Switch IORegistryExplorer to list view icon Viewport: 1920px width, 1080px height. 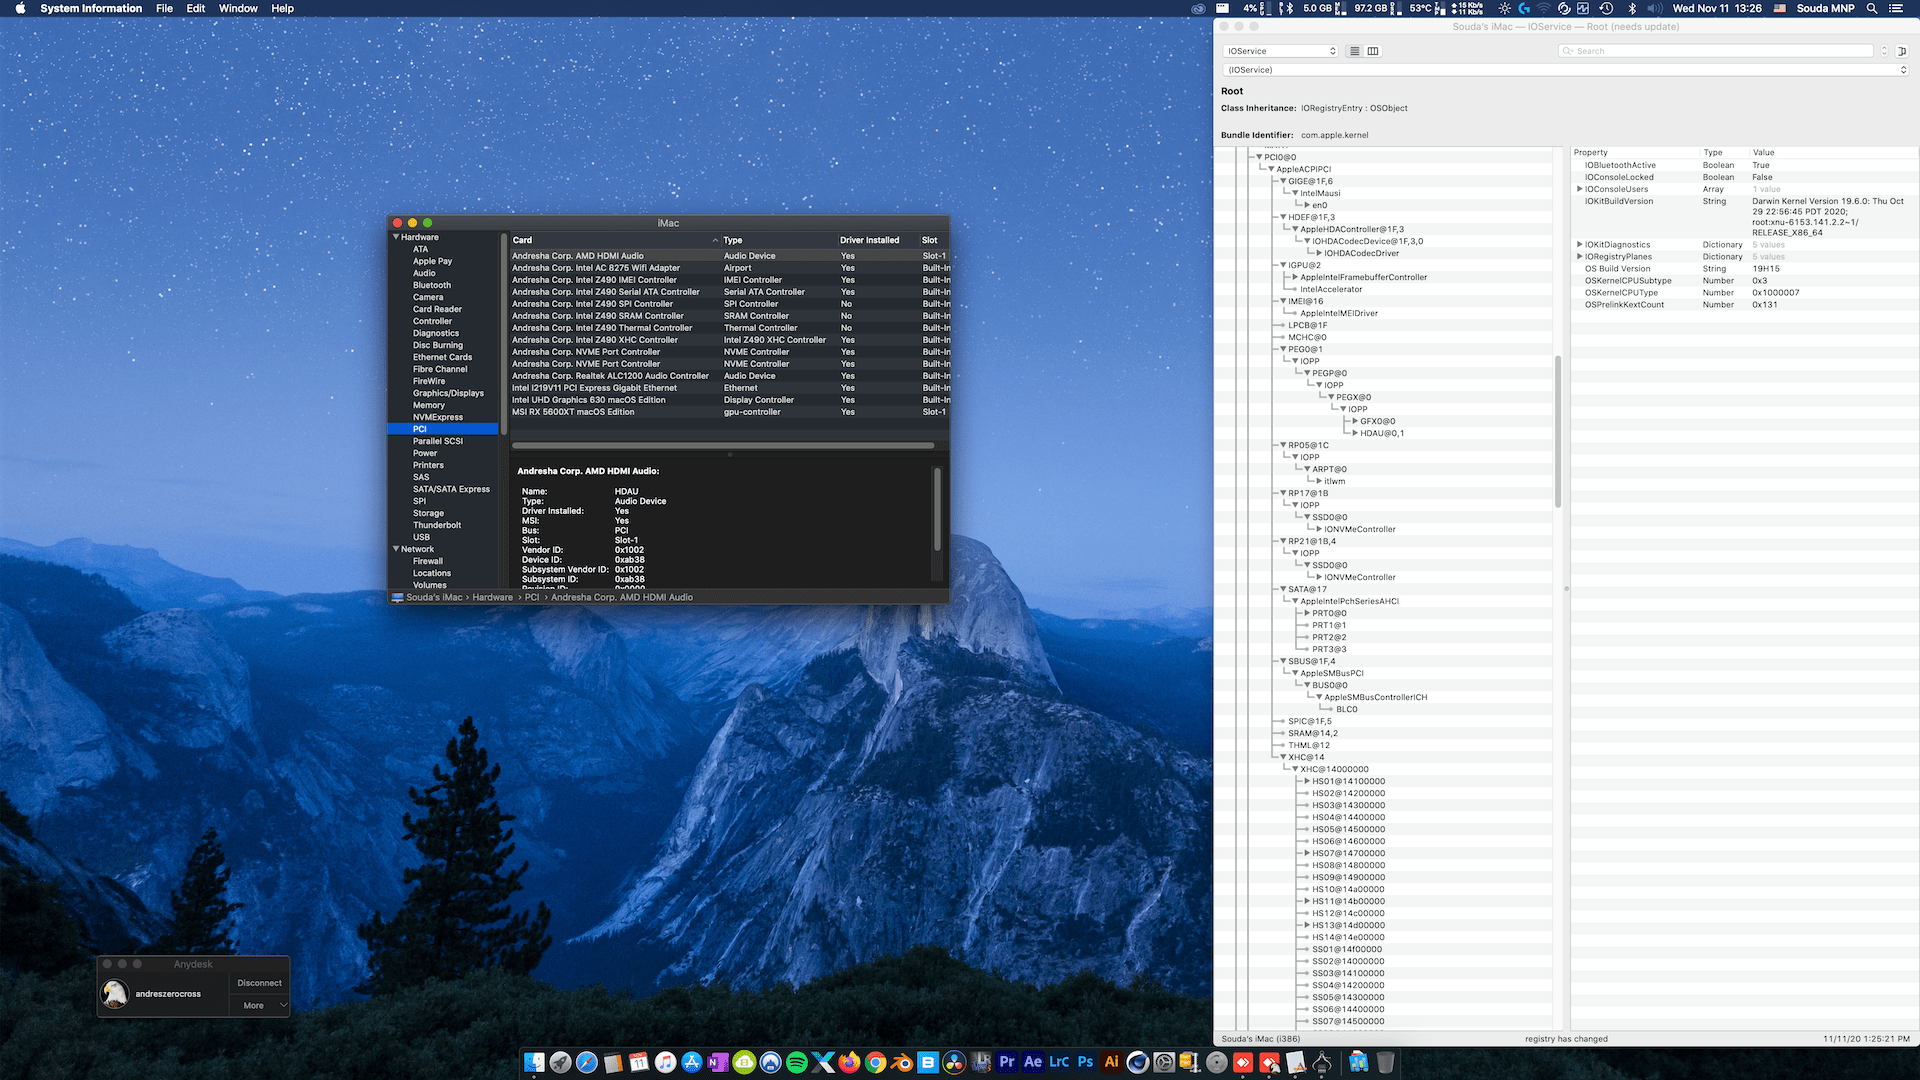pos(1355,51)
